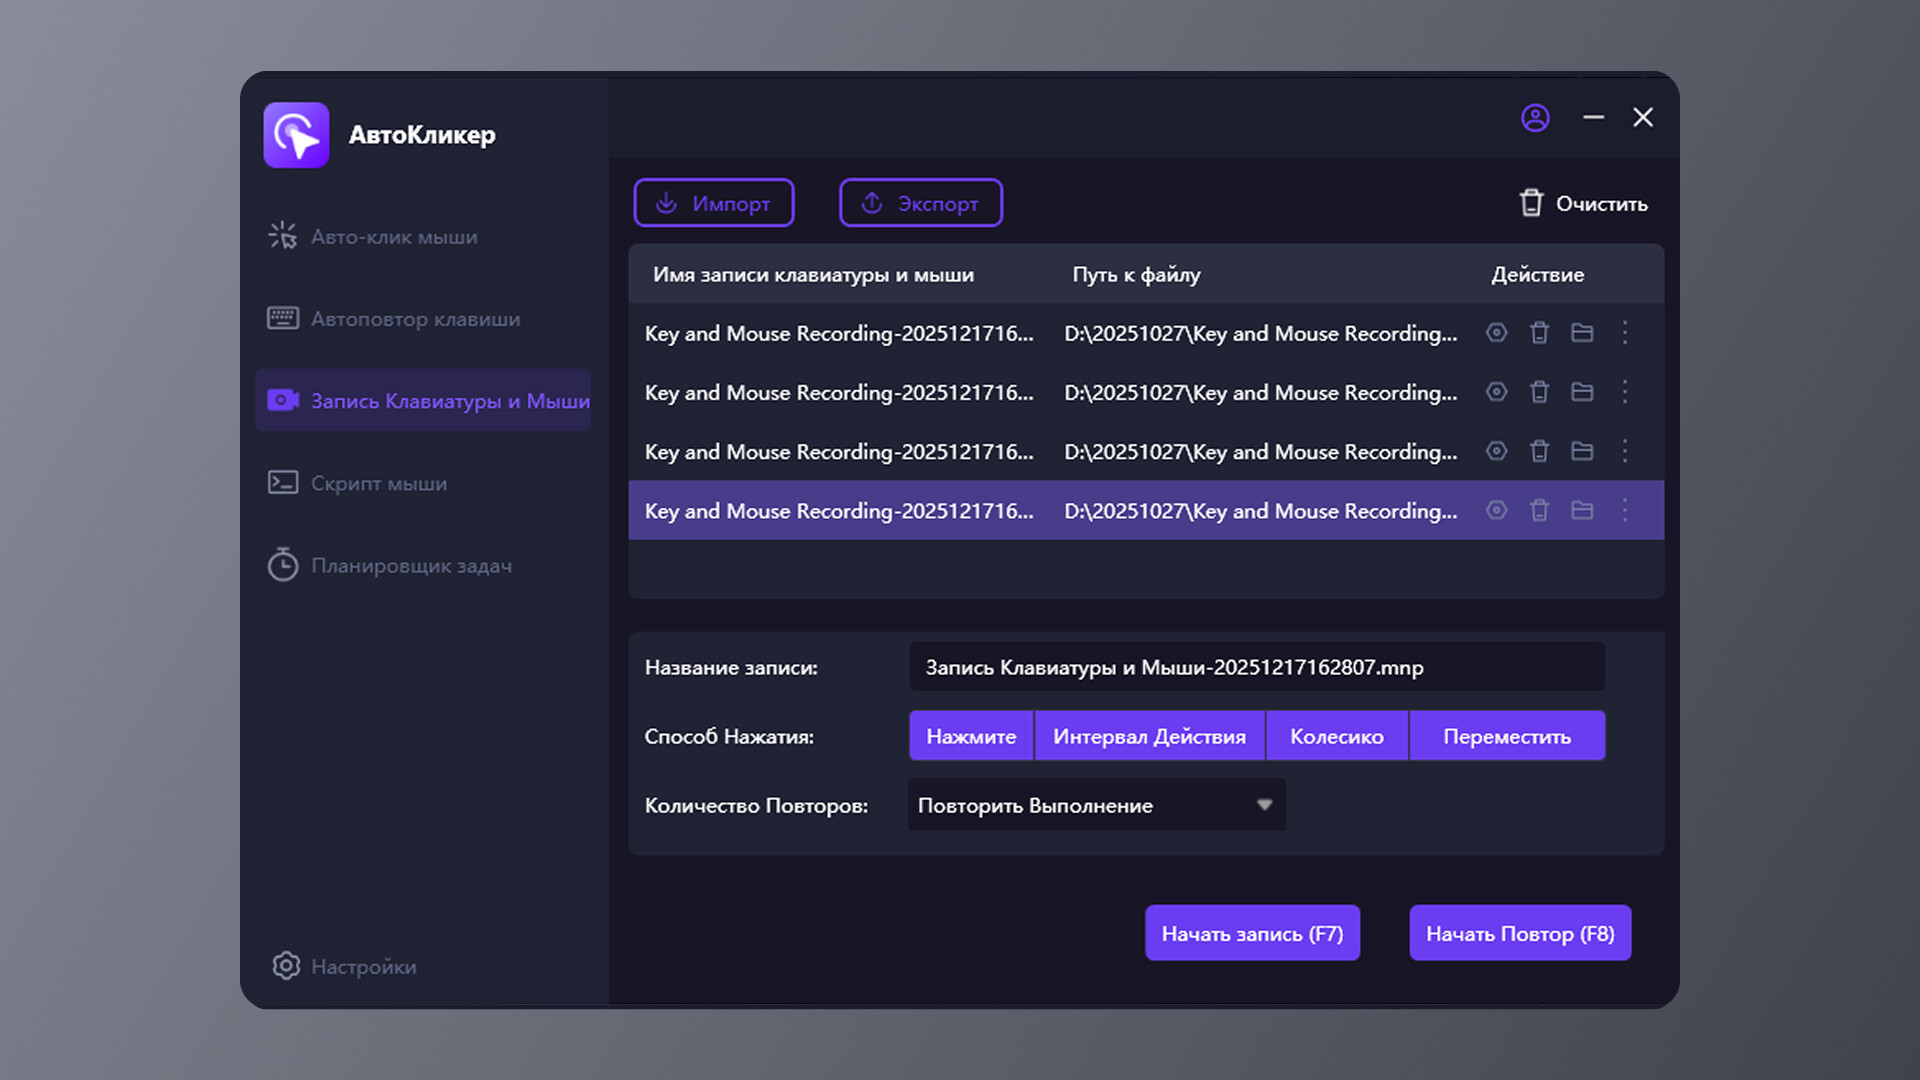
Task: Click the Очистить trash button
Action: 1583,203
